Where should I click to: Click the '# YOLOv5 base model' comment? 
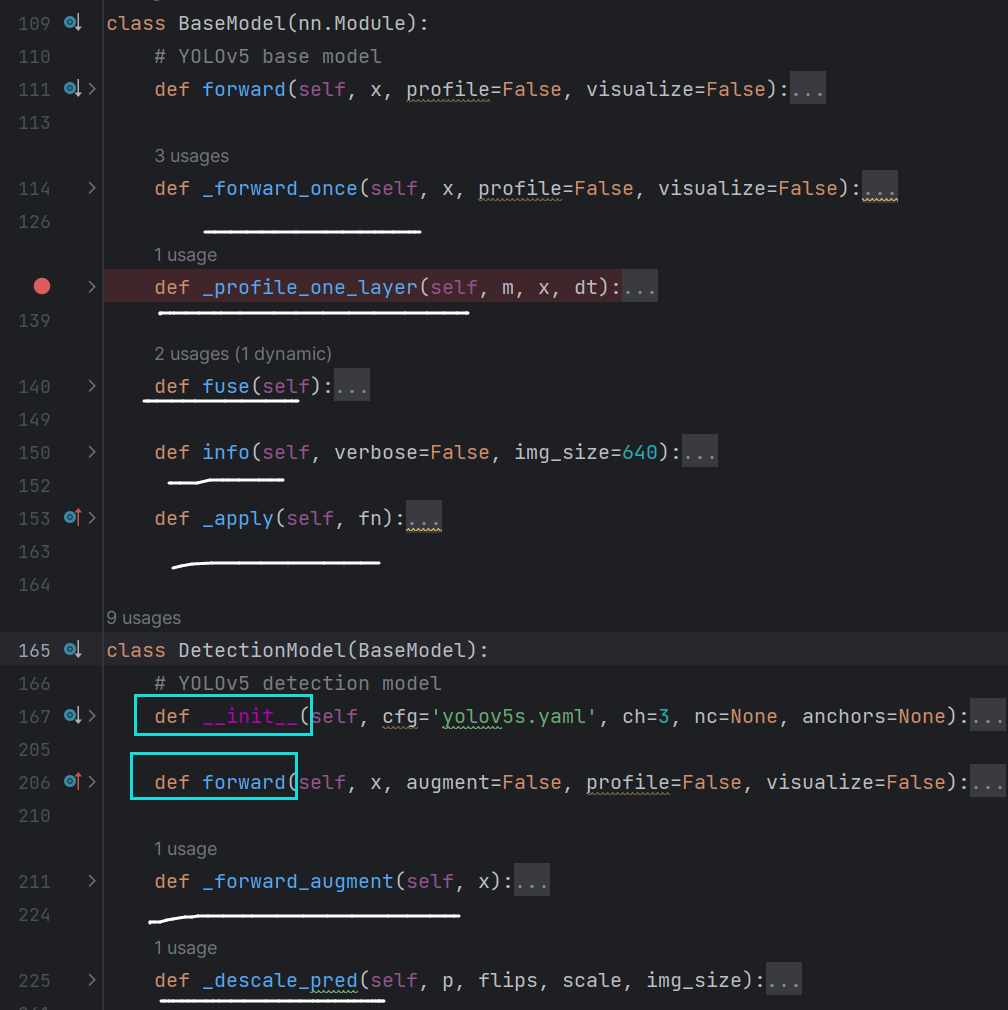click(x=268, y=57)
